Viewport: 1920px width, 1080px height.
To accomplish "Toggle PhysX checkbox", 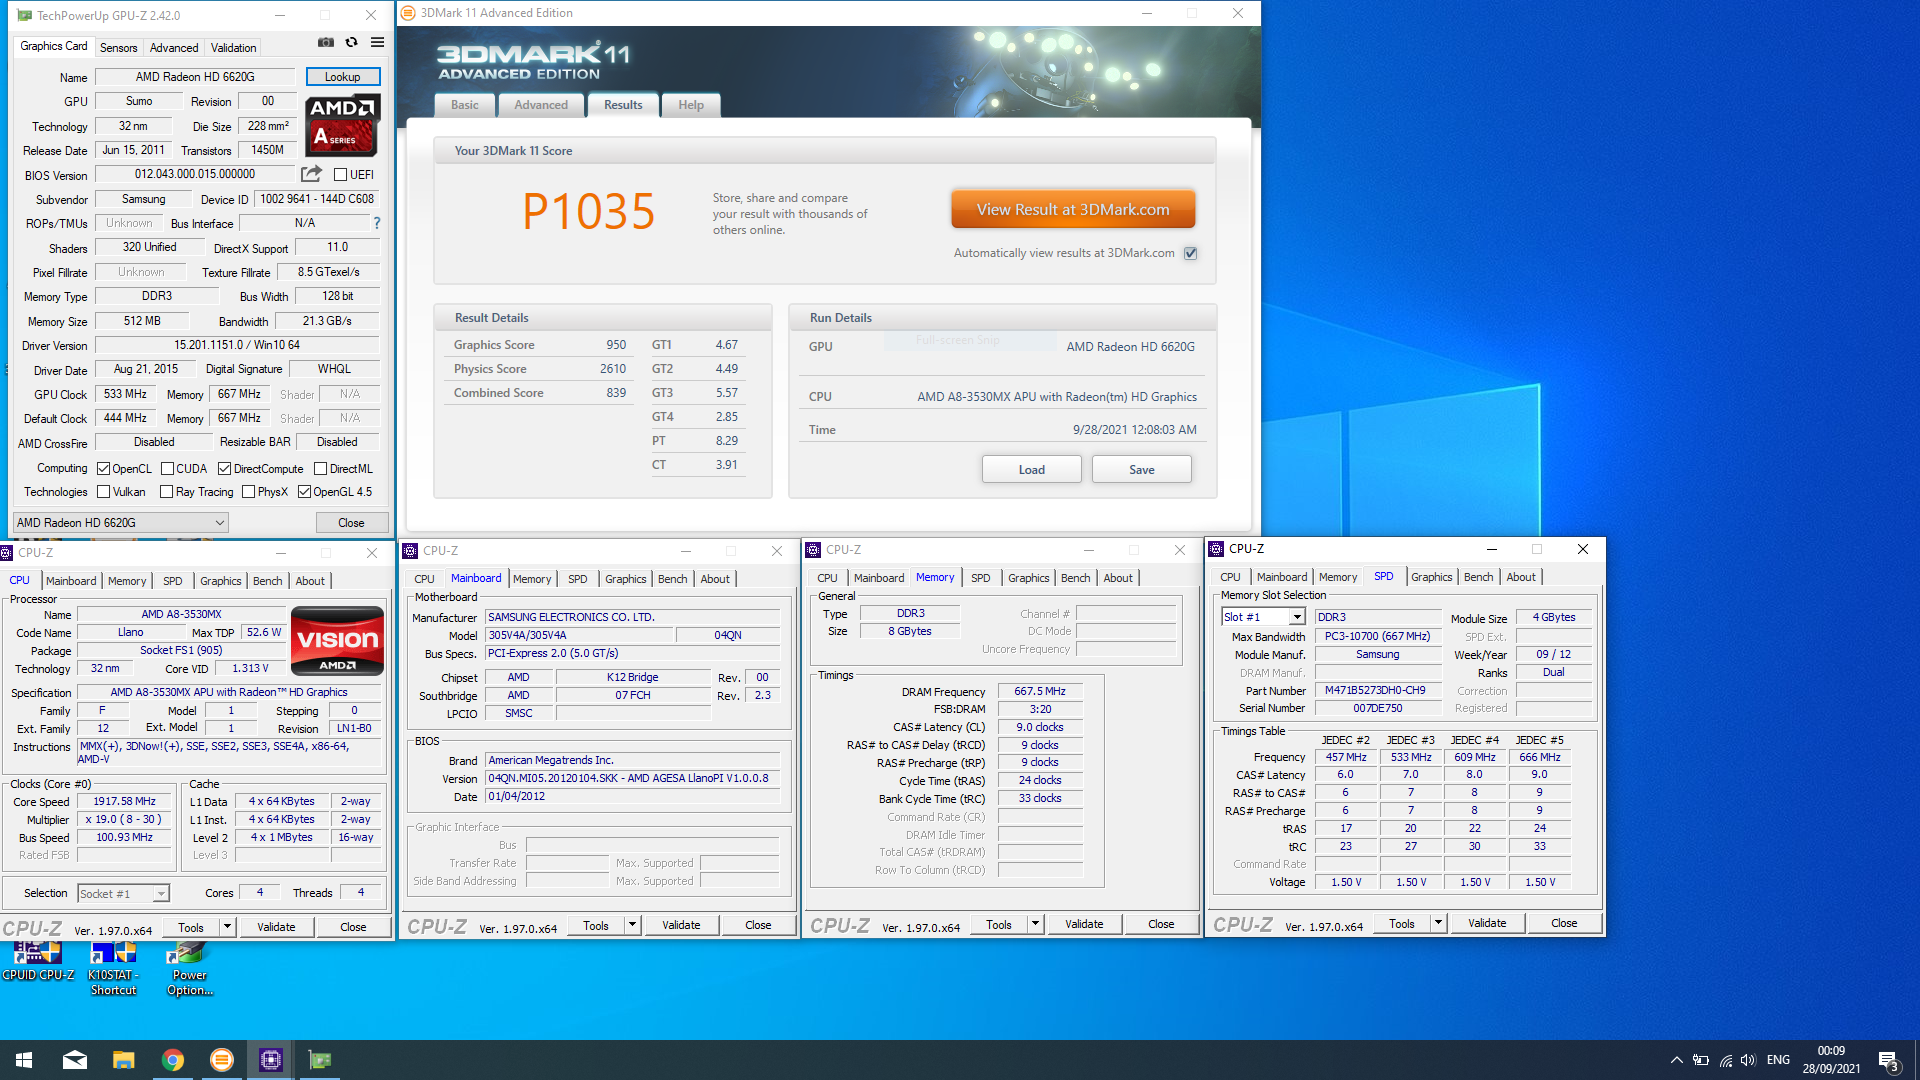I will (x=248, y=492).
